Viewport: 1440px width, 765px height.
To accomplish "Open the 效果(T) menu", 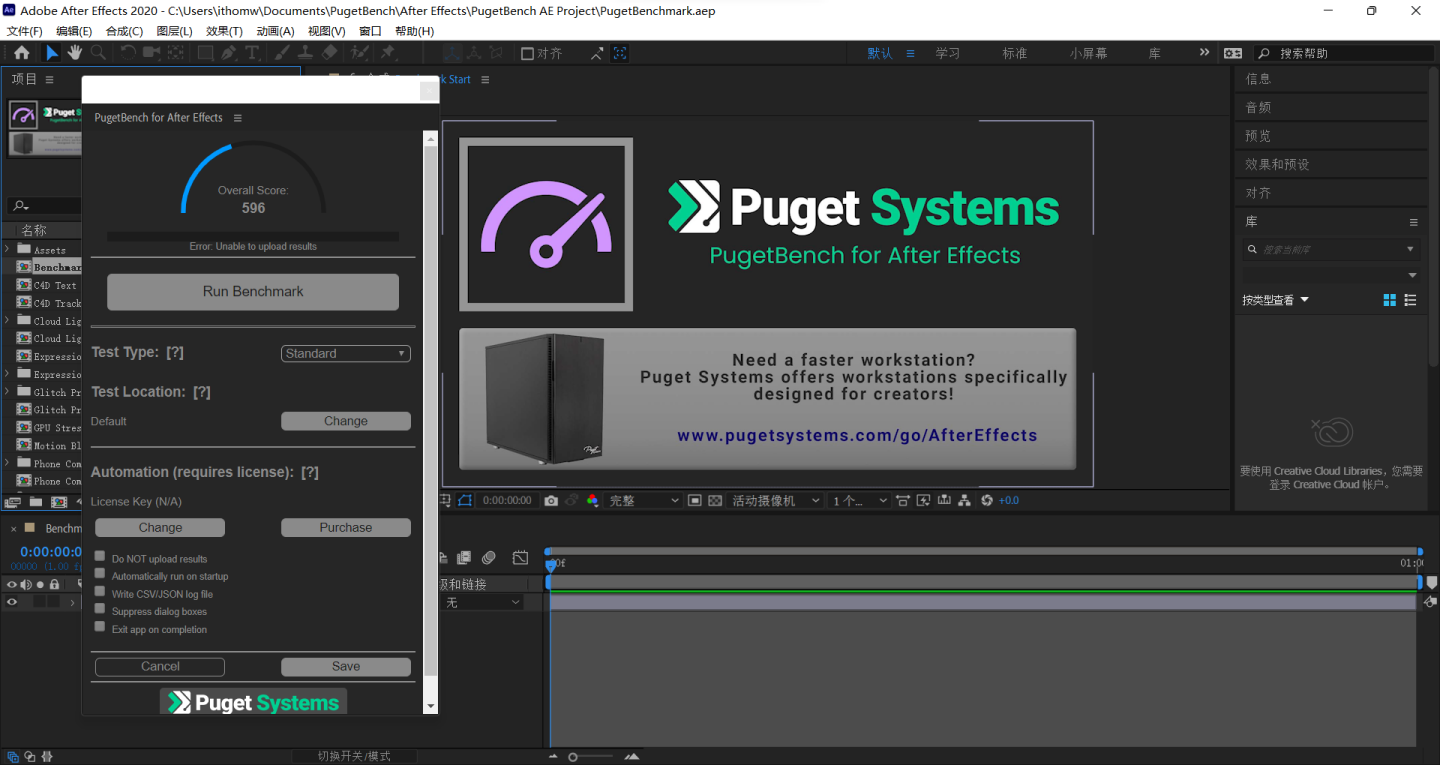I will tap(224, 31).
